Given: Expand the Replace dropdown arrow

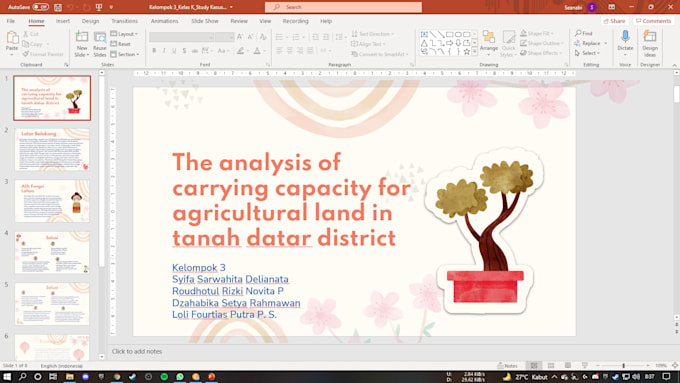Looking at the screenshot, I should 605,43.
